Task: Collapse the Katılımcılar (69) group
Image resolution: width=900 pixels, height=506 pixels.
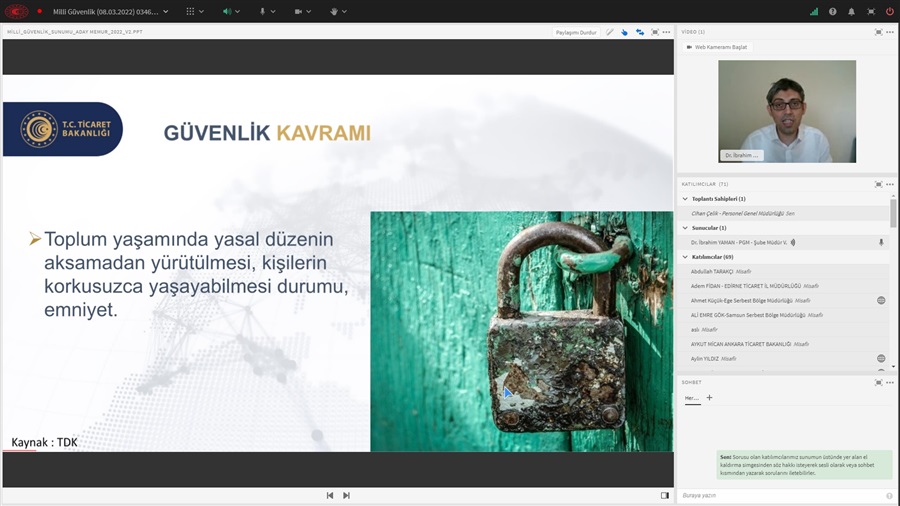Action: click(x=685, y=257)
